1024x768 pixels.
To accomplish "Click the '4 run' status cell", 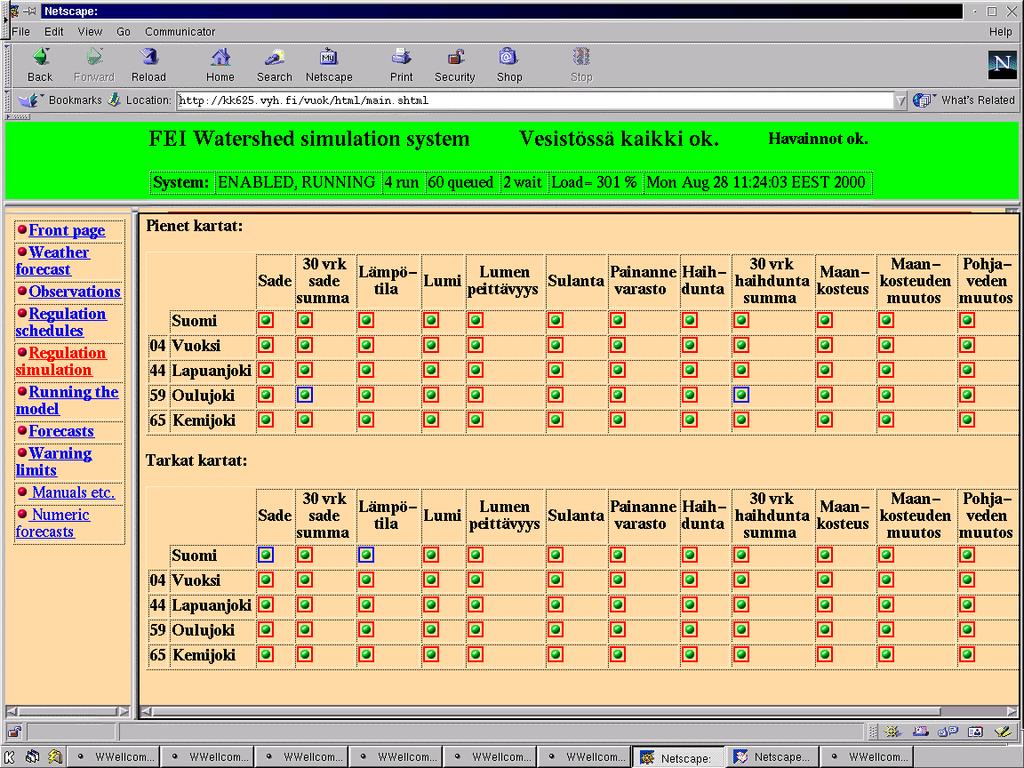I will coord(402,182).
